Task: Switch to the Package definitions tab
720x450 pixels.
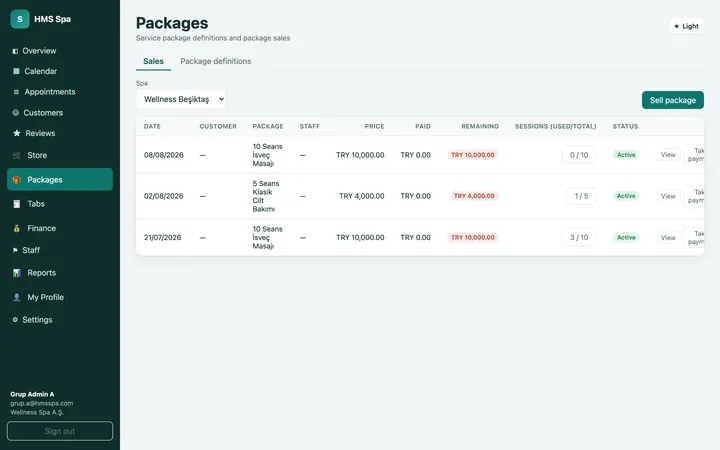Action: (x=216, y=61)
